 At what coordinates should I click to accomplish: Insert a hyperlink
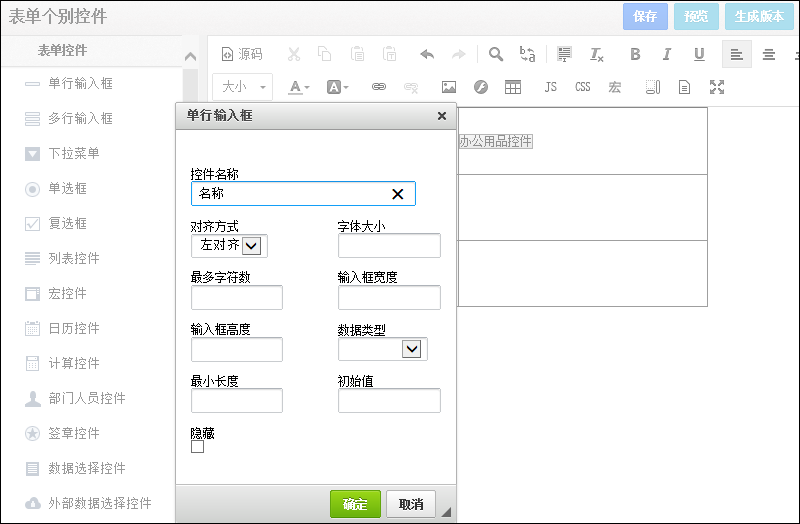[379, 87]
